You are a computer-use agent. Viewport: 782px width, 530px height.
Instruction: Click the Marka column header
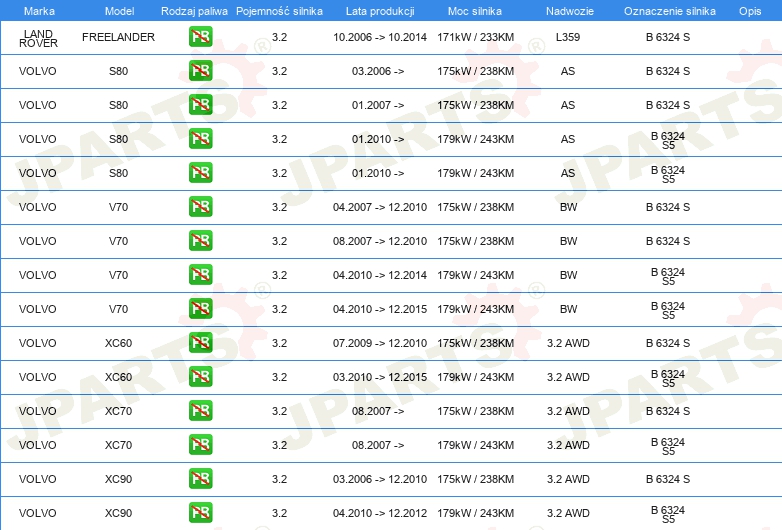pyautogui.click(x=39, y=11)
